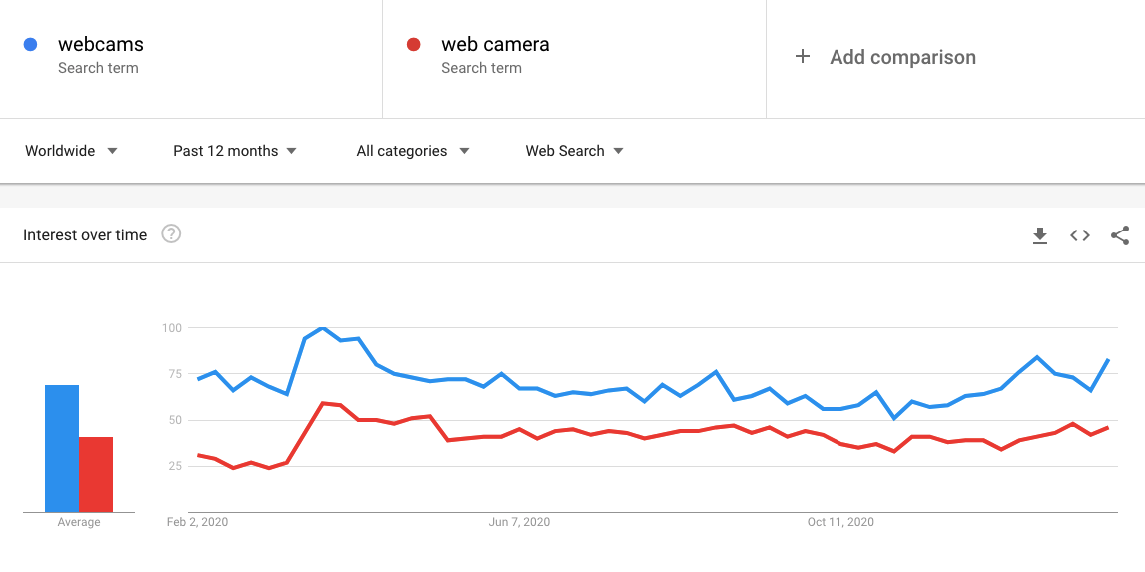Edit the webcams search term
The image size is (1145, 572).
coord(101,45)
